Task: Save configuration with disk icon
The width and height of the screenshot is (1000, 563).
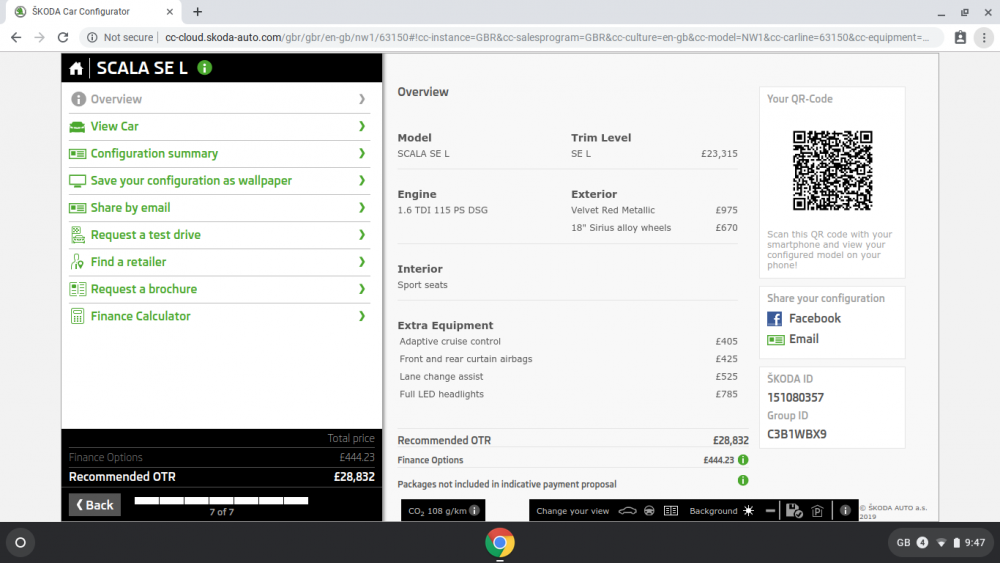Action: 794,511
